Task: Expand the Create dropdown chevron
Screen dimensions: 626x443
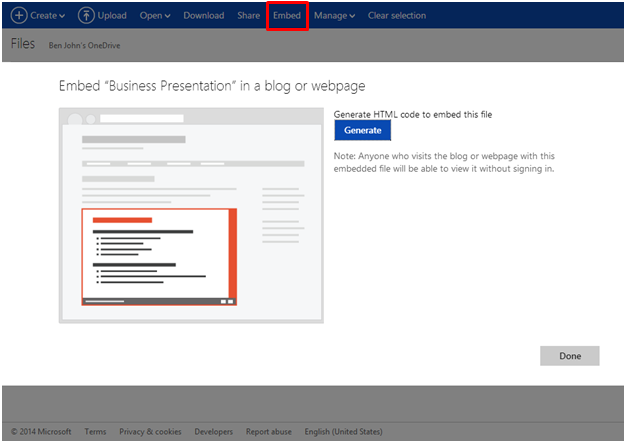Action: click(x=62, y=16)
